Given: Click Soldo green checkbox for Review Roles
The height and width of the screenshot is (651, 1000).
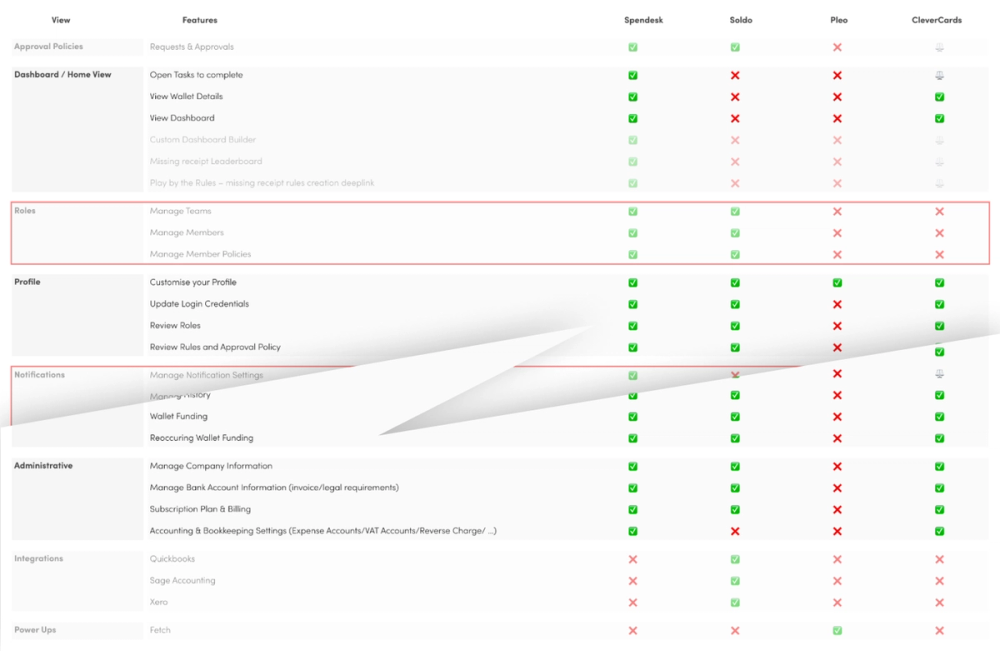Looking at the screenshot, I should click(735, 326).
